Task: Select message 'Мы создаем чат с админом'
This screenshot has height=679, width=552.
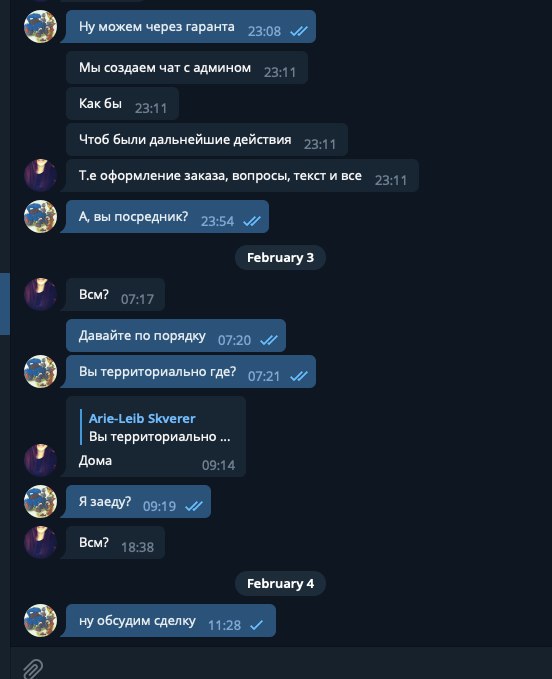Action: 187,68
